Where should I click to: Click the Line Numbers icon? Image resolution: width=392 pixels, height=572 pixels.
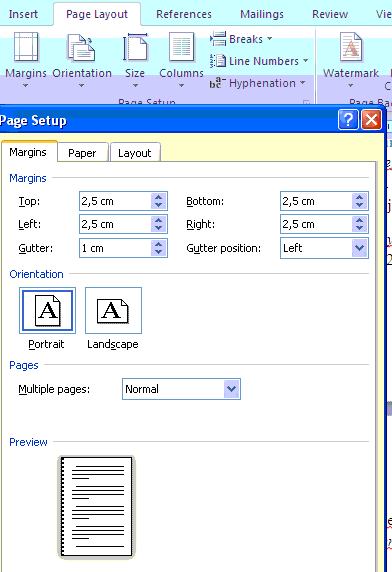pos(218,61)
